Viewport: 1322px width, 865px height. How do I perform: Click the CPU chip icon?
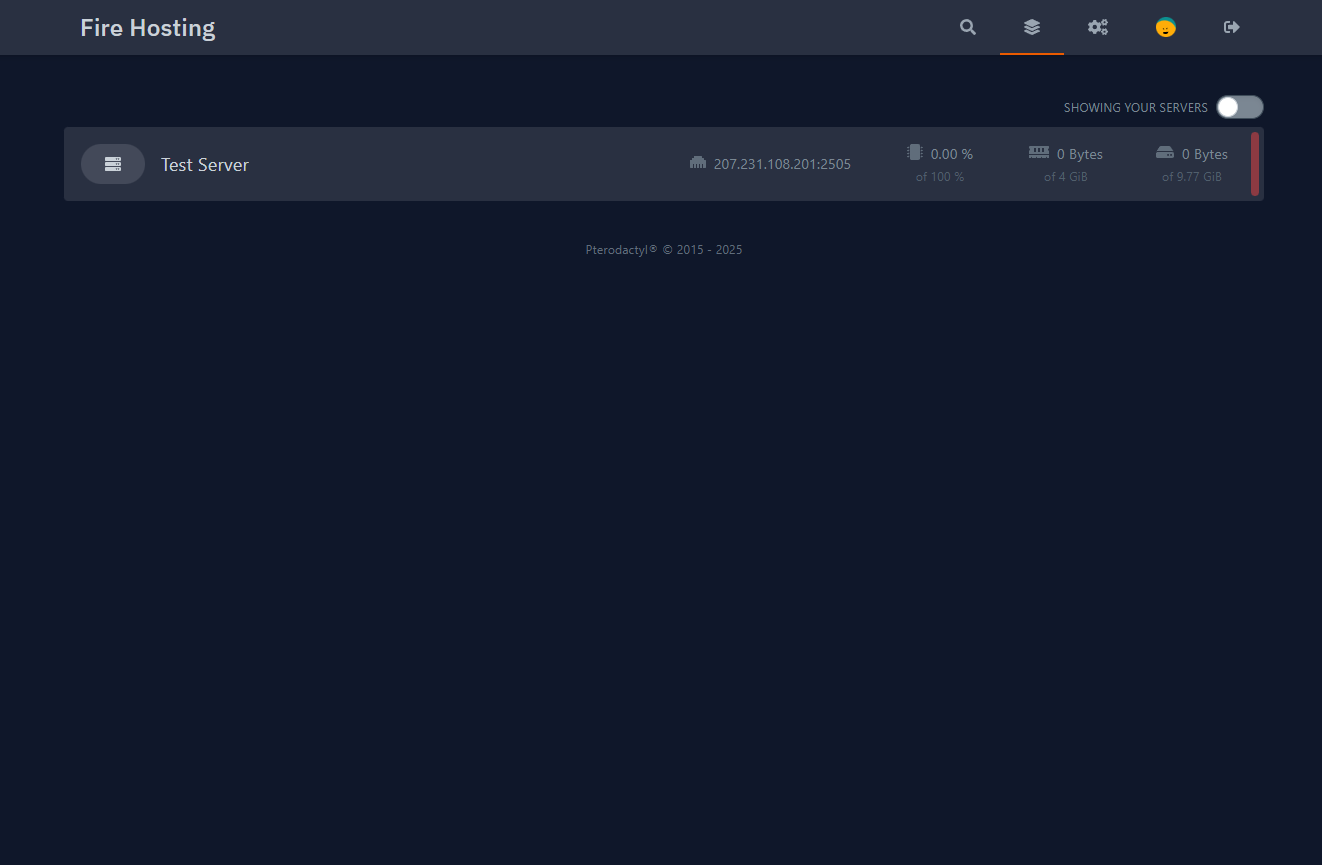(x=914, y=153)
